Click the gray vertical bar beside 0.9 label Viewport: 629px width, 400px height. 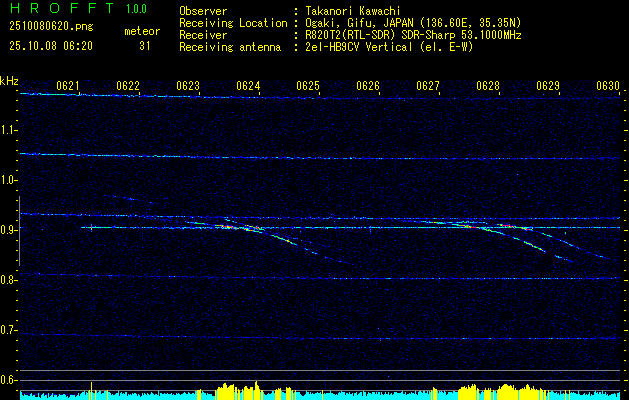(x=19, y=231)
